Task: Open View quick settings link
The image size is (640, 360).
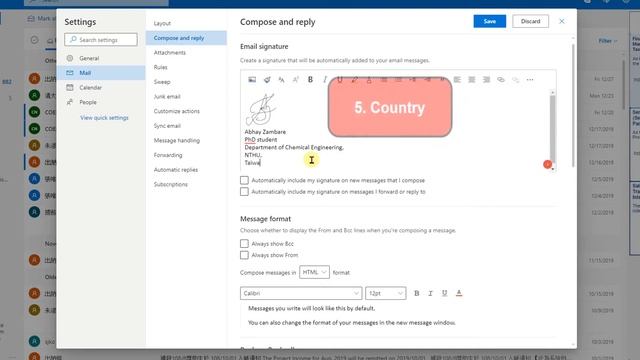Action: (104, 118)
